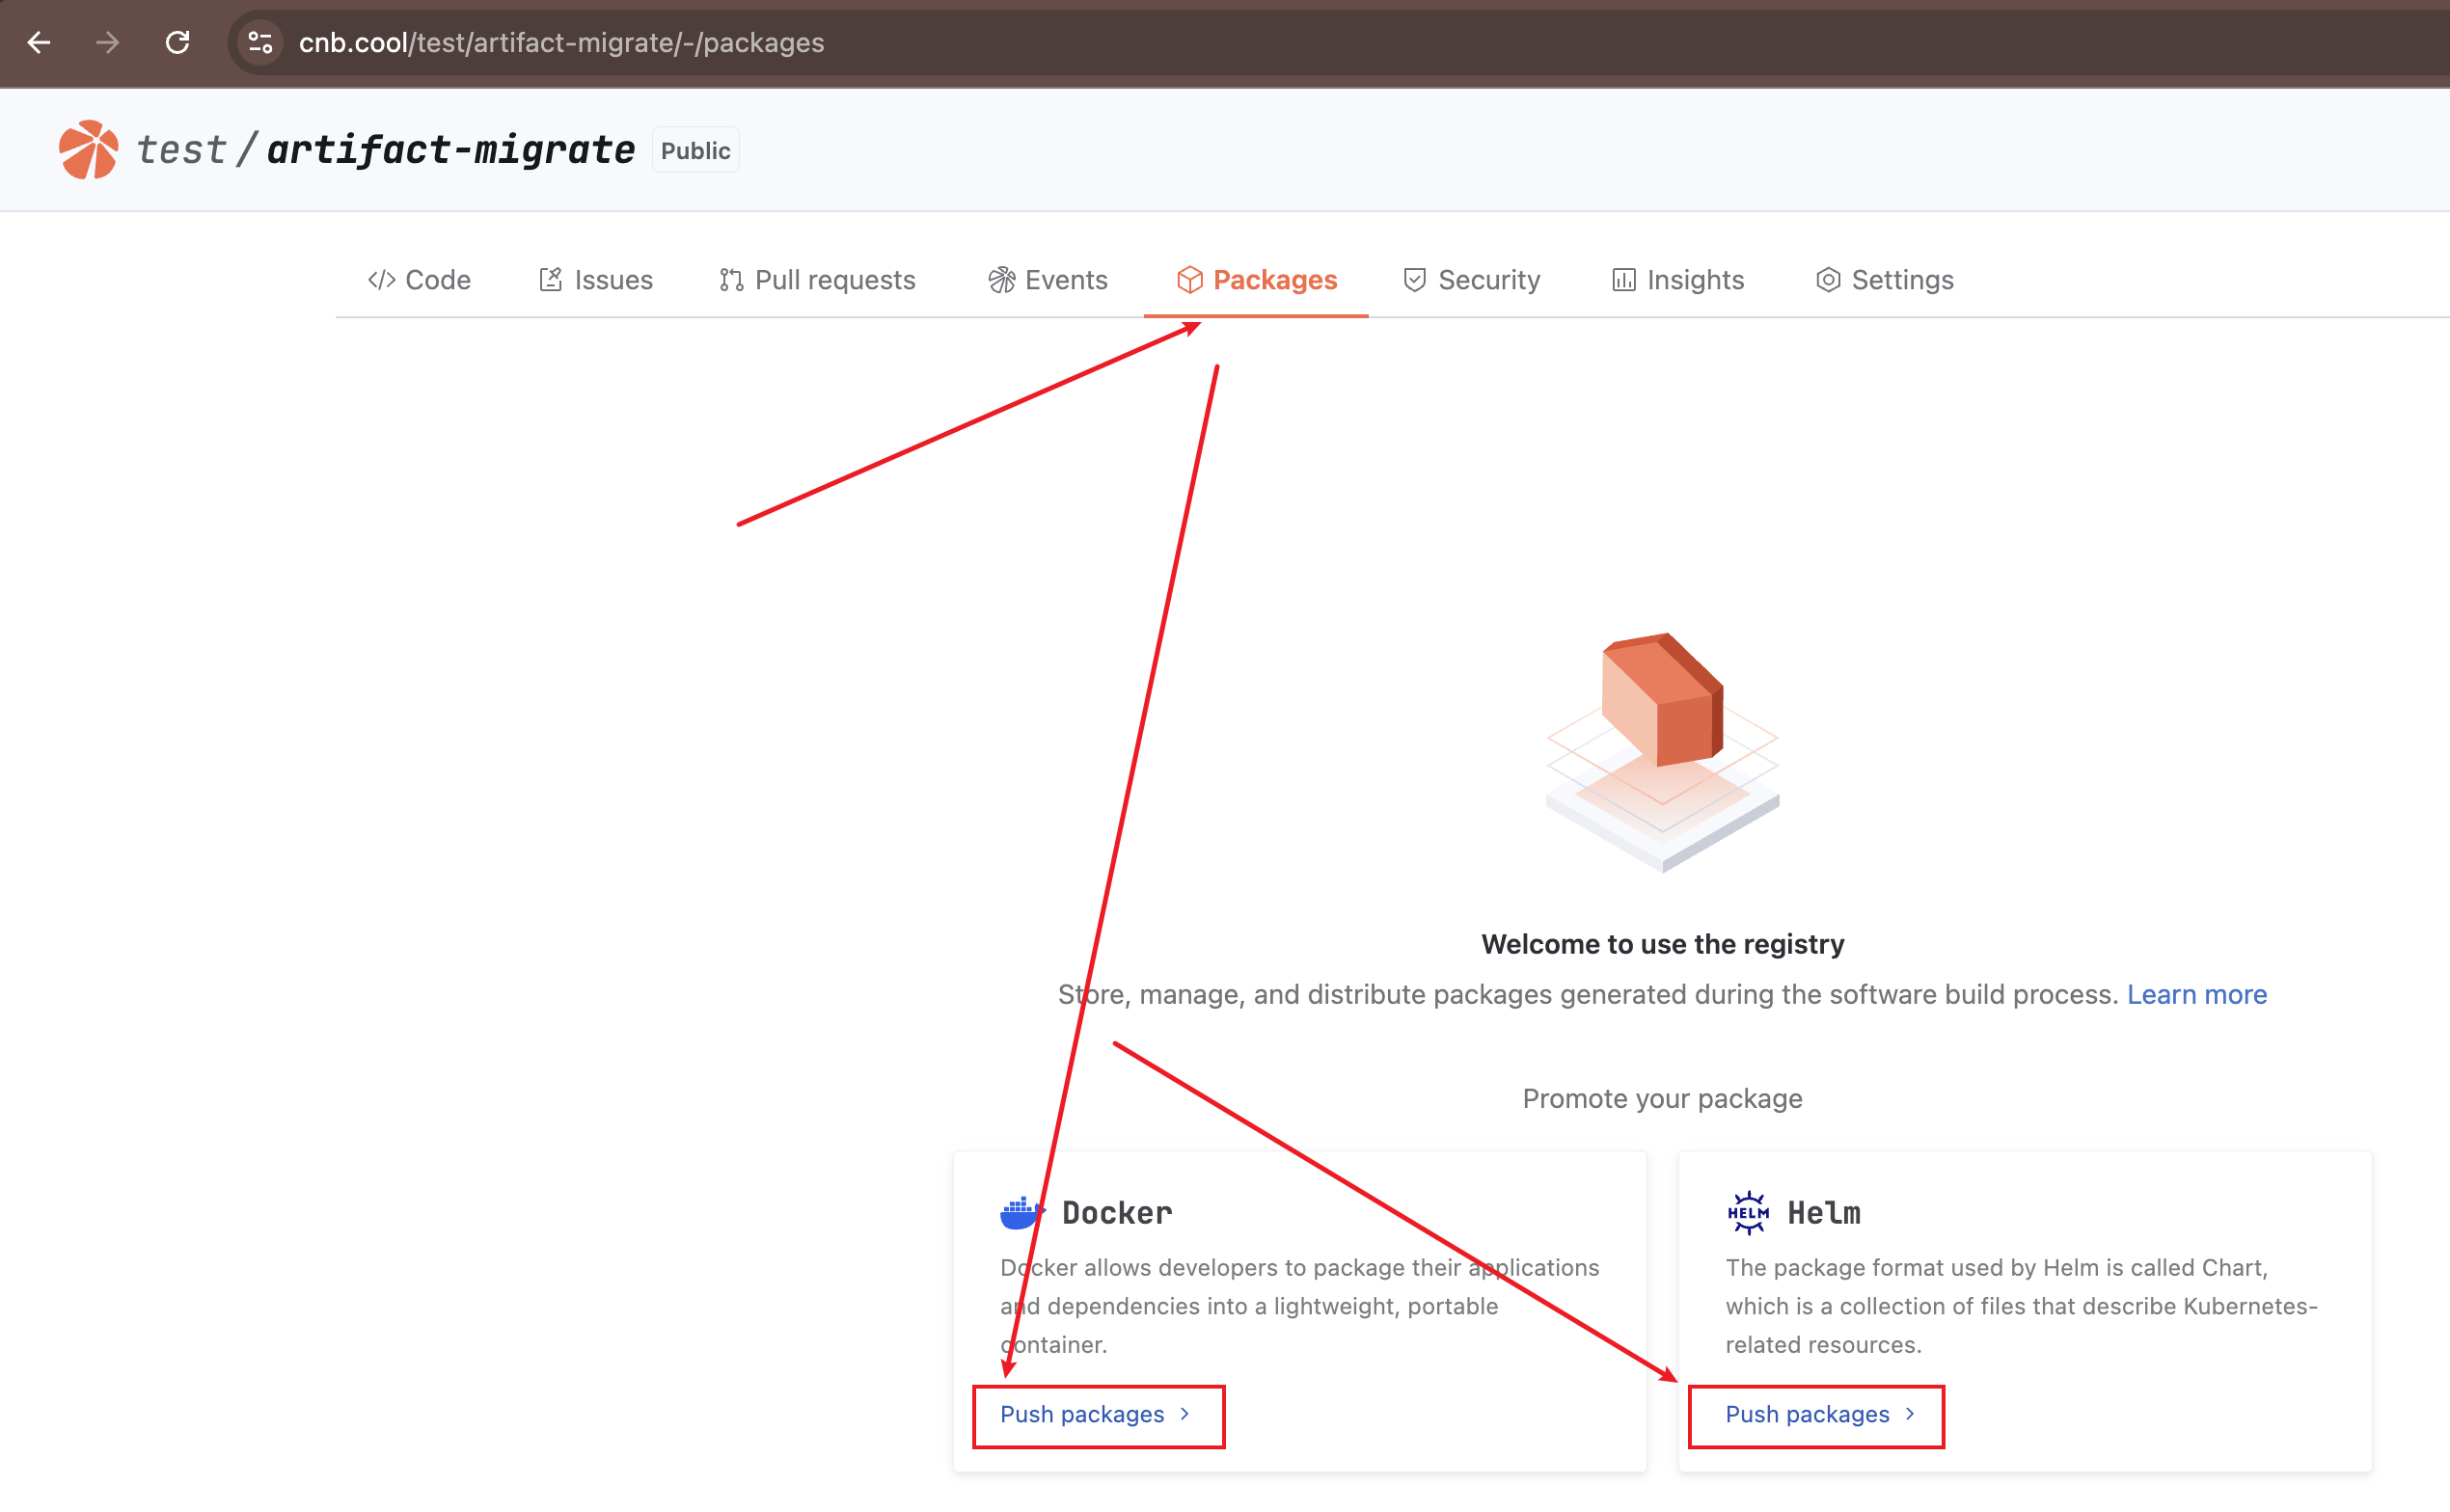2450x1512 pixels.
Task: Click the Settings gear hexagon icon
Action: click(1827, 280)
